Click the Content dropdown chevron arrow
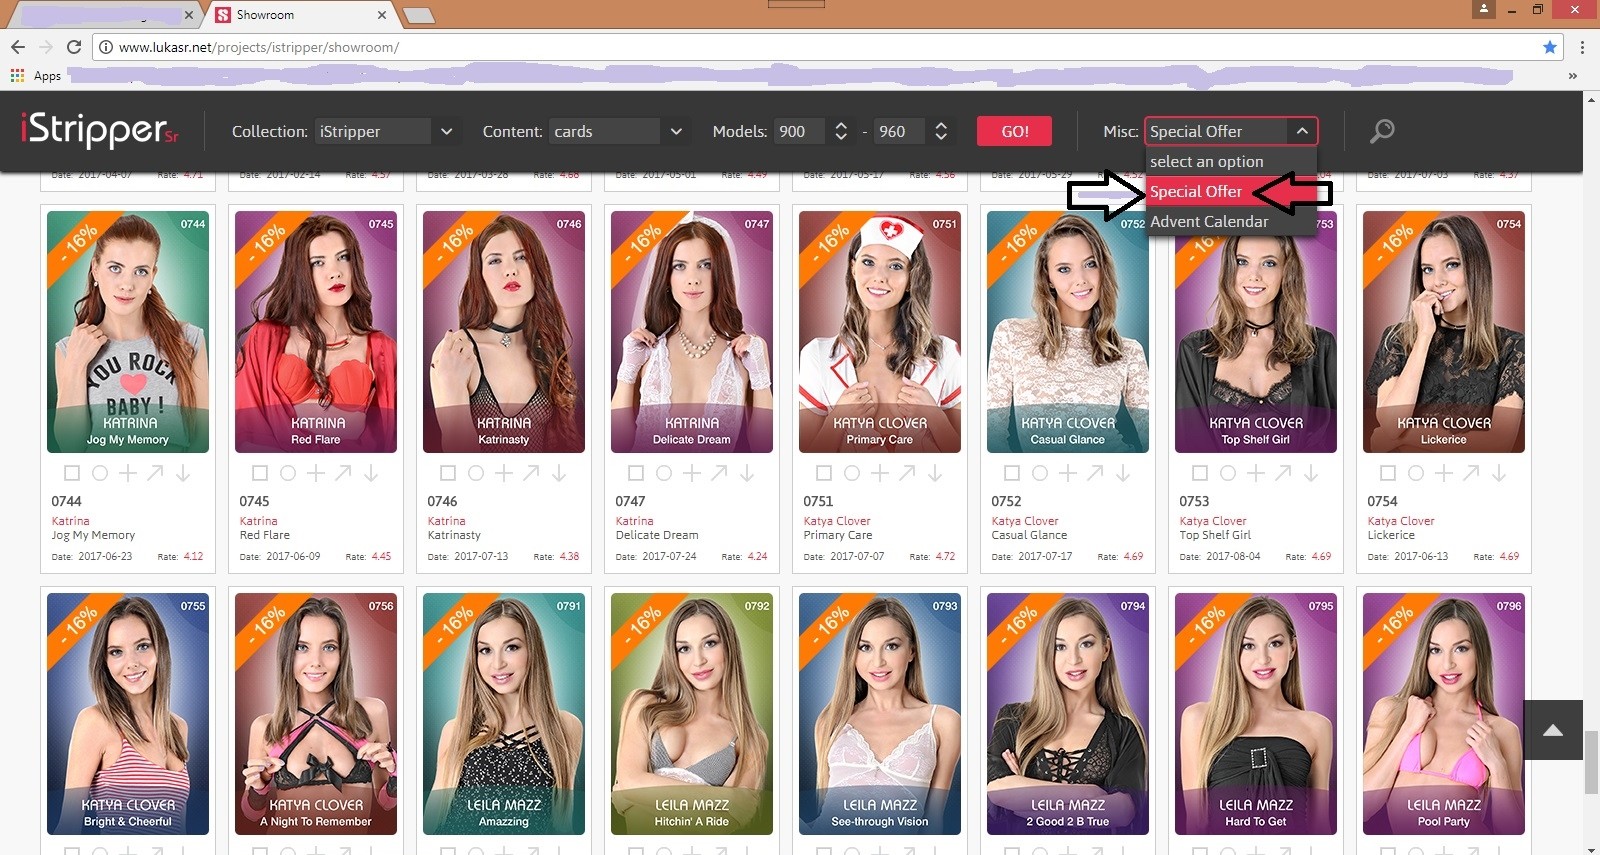 coord(676,131)
